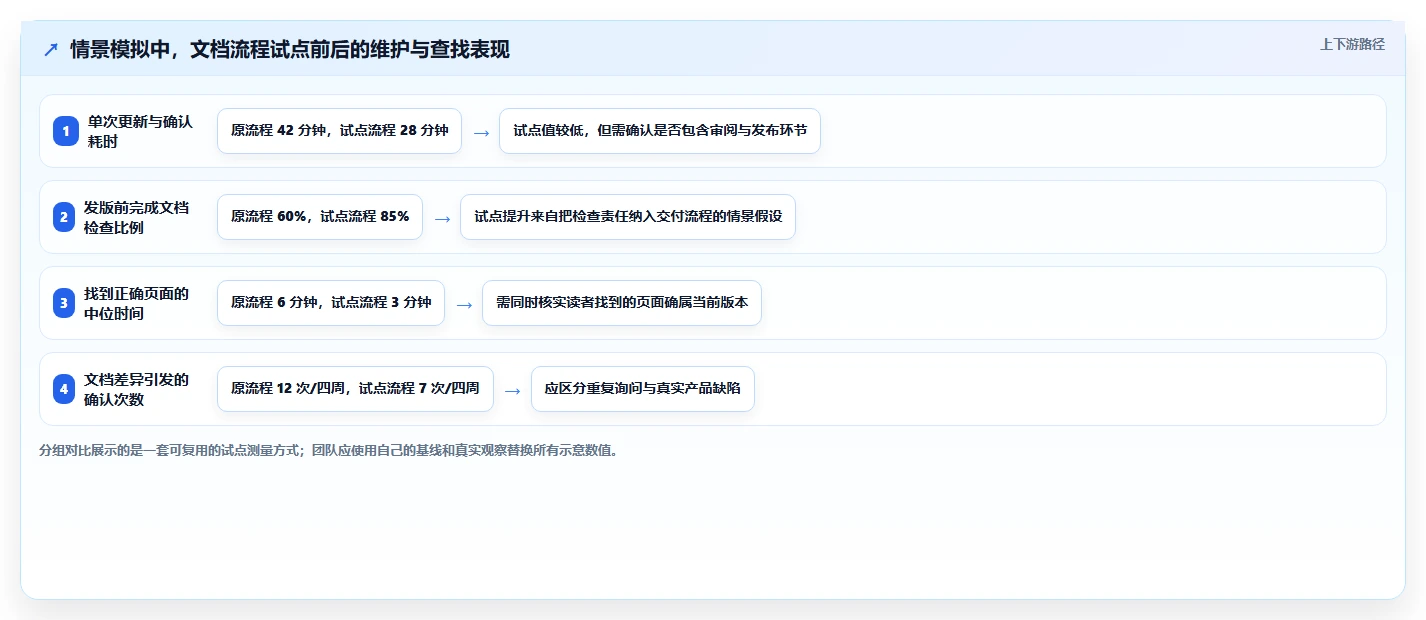
Task: Click the arrow after 原流程 42 分钟 box
Action: 481,132
